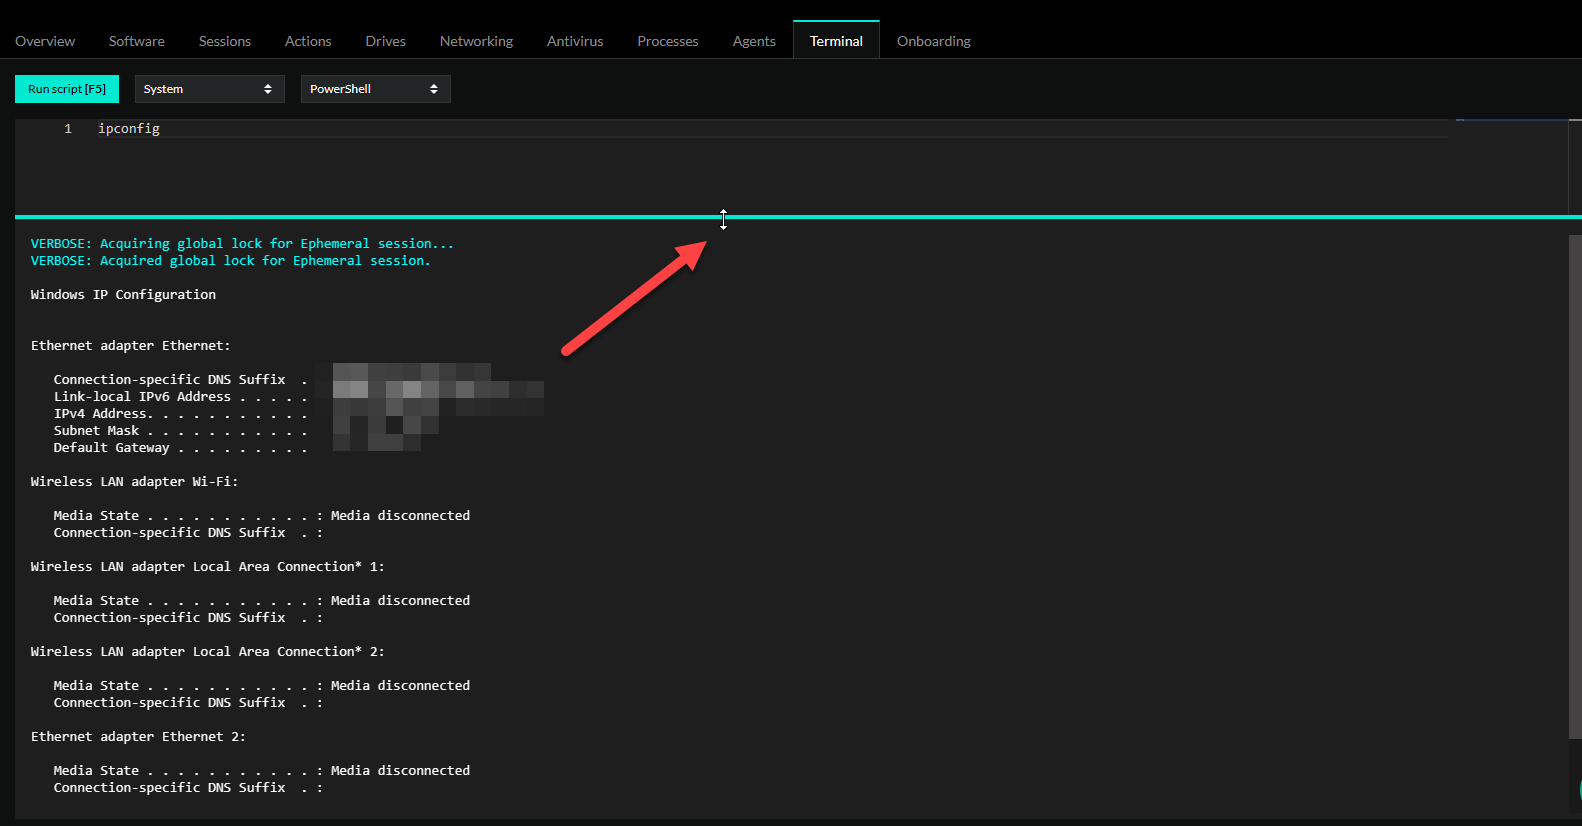The image size is (1582, 826).
Task: Click 'Ethernet adapter Ethernet 2:' heading
Action: pyautogui.click(x=138, y=737)
